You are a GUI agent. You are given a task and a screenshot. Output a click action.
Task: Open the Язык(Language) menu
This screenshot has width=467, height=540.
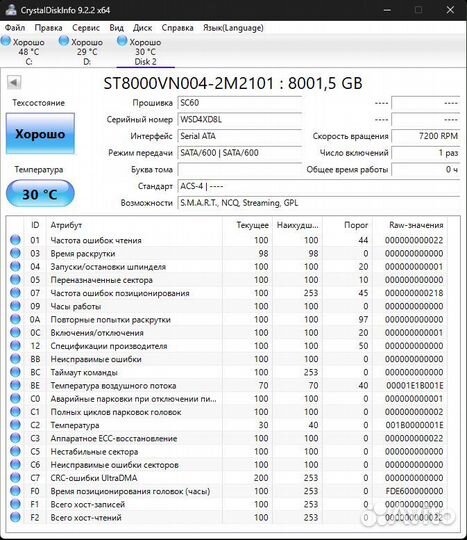pos(233,28)
